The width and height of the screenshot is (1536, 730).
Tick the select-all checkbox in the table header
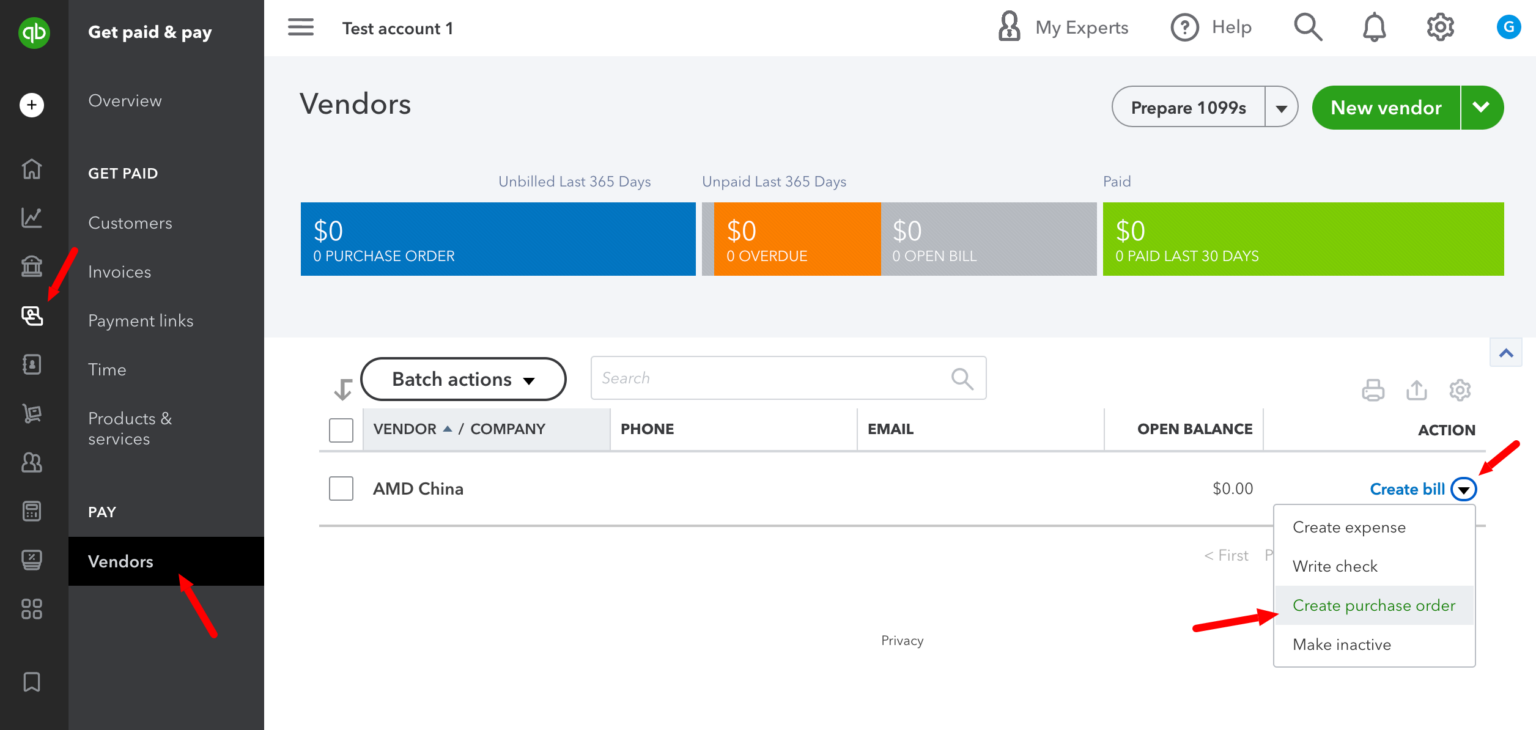point(341,429)
